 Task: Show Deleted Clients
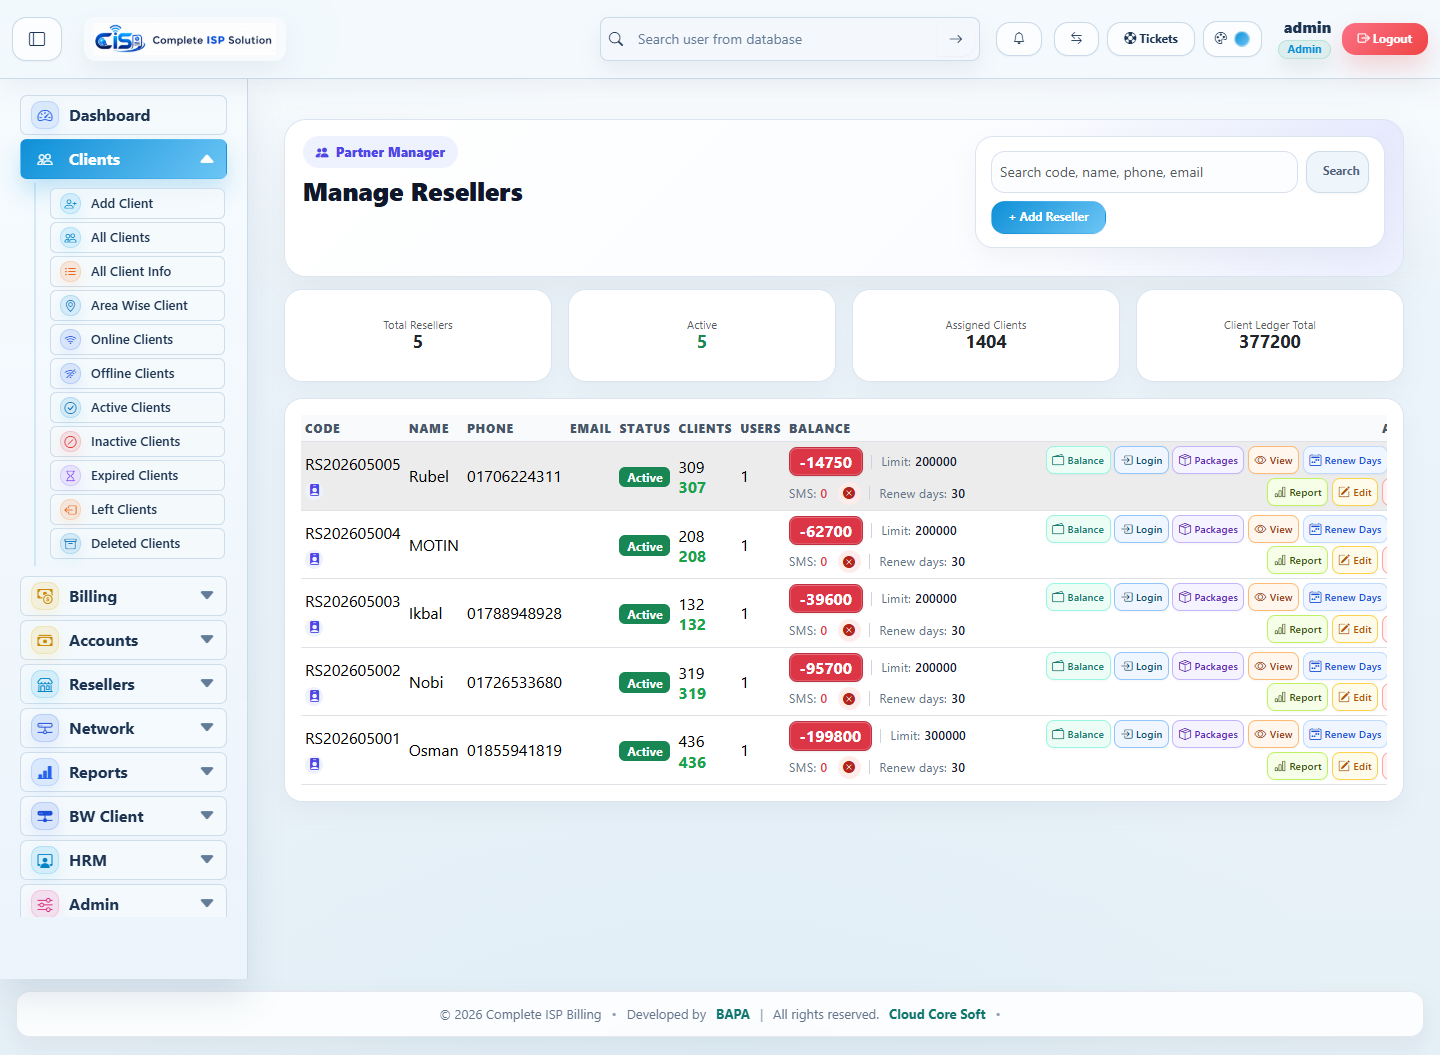137,544
